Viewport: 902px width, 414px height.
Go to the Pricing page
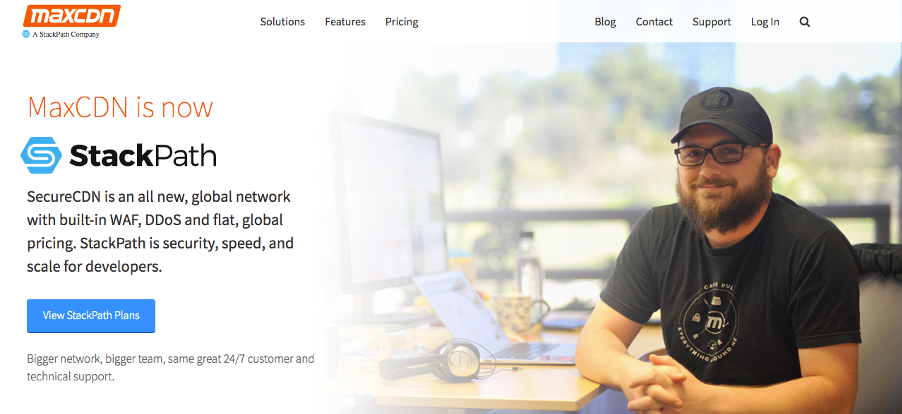pyautogui.click(x=402, y=22)
